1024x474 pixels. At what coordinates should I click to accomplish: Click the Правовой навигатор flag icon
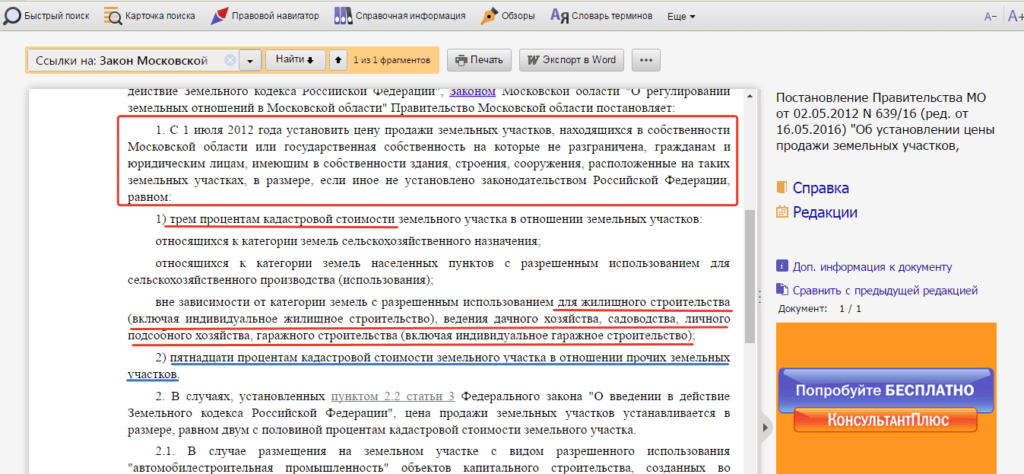pos(219,16)
